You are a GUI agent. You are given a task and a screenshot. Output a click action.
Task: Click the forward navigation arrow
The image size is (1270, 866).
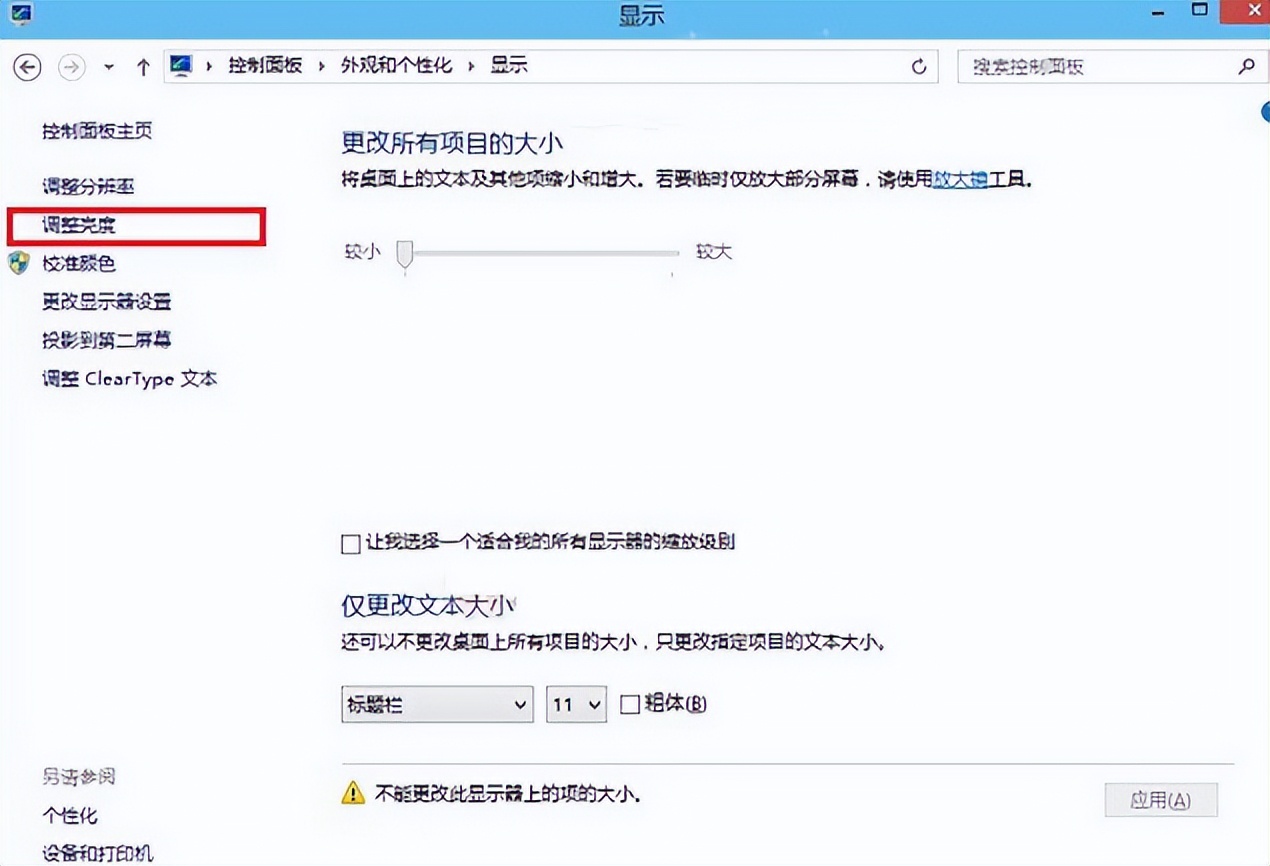(x=71, y=67)
